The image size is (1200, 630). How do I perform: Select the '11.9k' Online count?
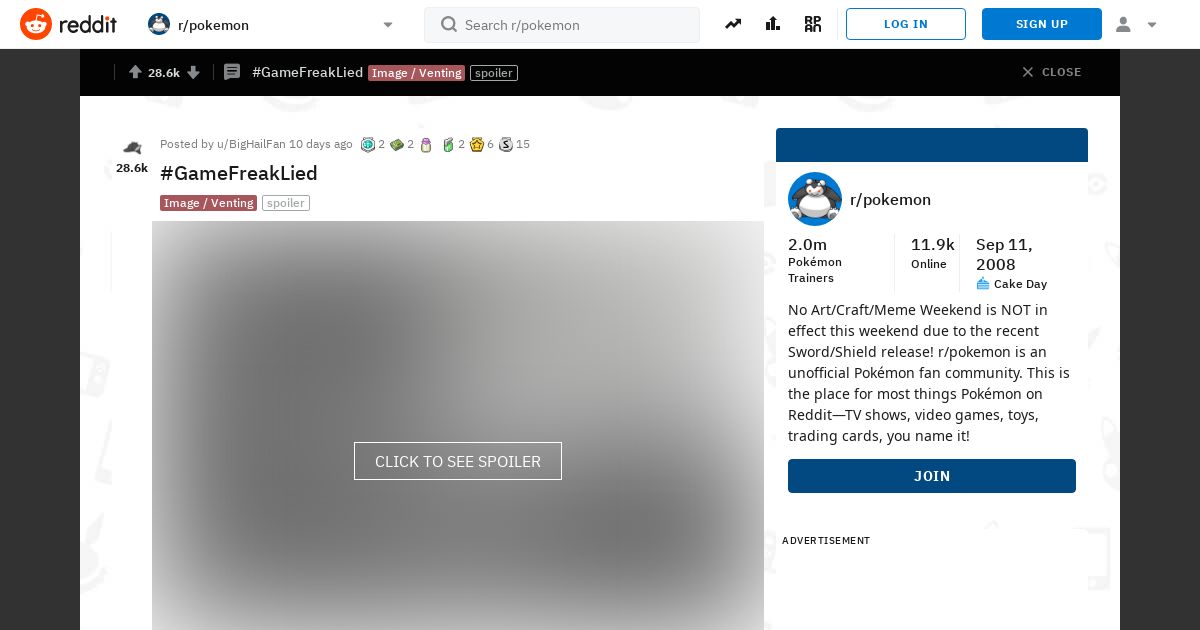point(933,245)
